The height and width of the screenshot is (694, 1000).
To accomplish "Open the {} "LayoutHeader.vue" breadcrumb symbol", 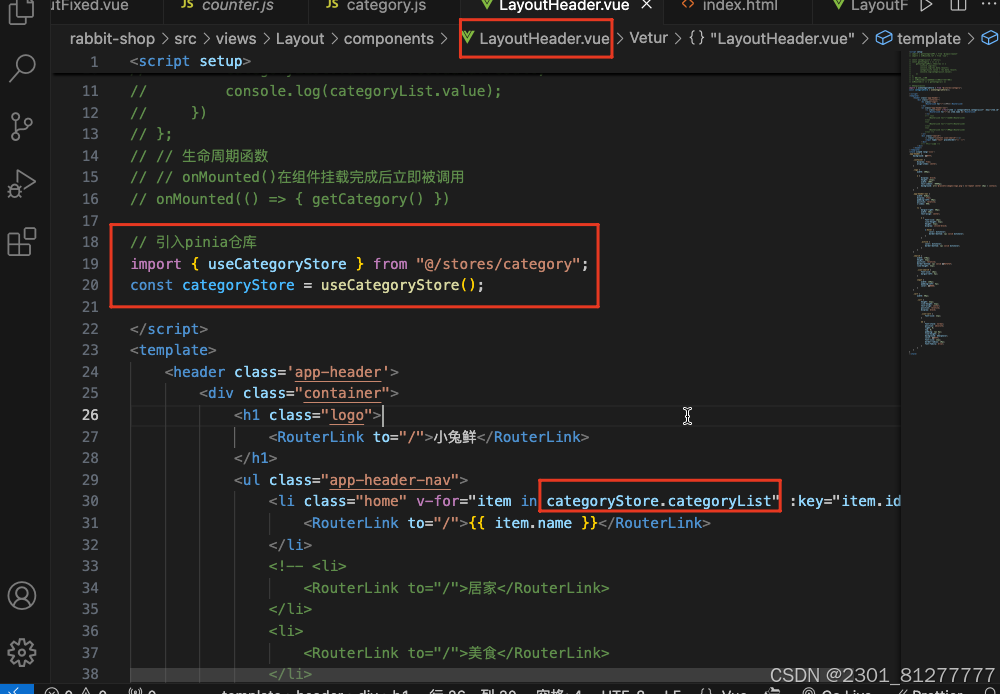I will tap(772, 38).
